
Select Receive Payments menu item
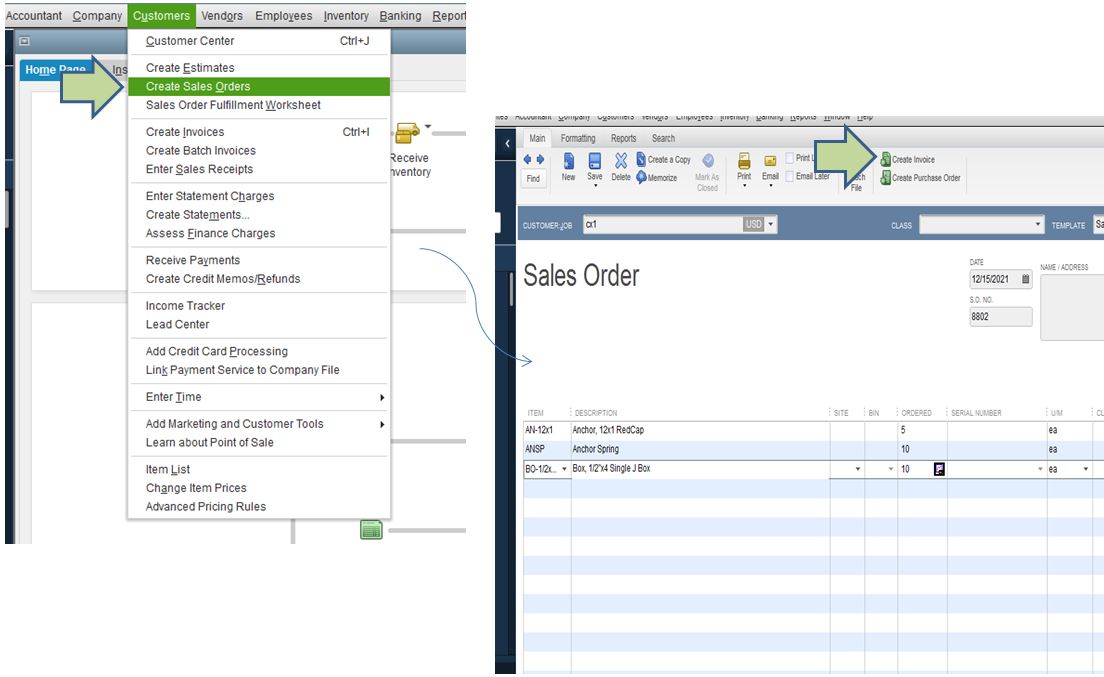point(259,260)
